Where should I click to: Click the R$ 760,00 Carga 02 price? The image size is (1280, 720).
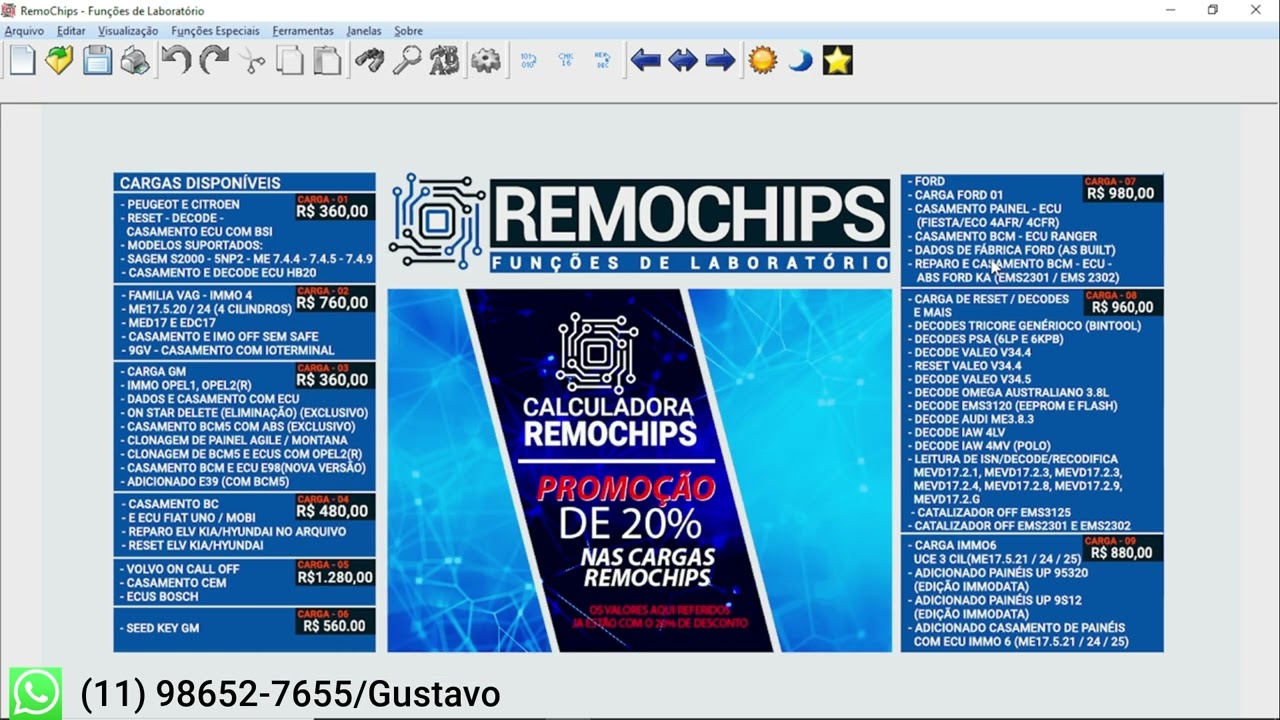click(333, 303)
